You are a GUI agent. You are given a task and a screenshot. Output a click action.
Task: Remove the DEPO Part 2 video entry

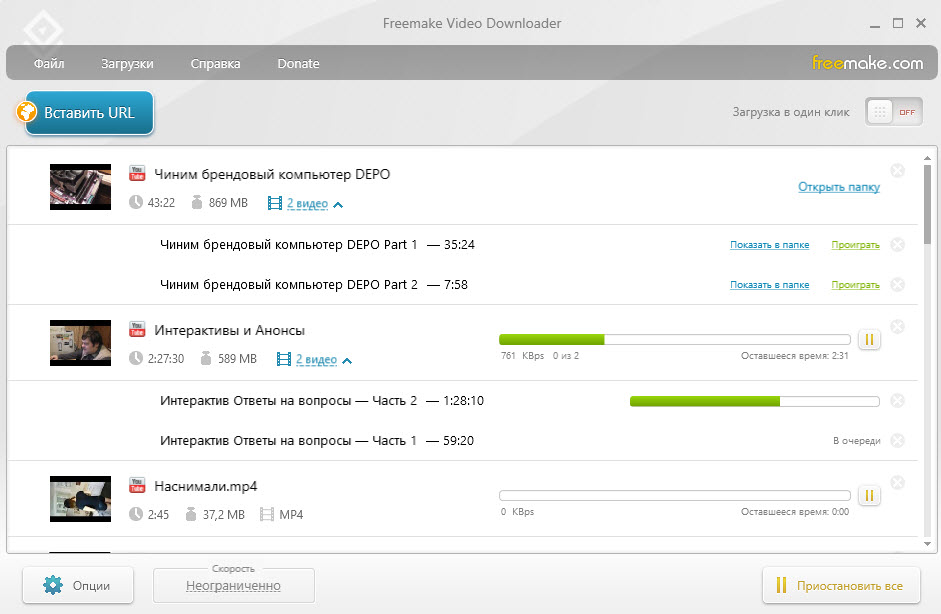point(897,284)
